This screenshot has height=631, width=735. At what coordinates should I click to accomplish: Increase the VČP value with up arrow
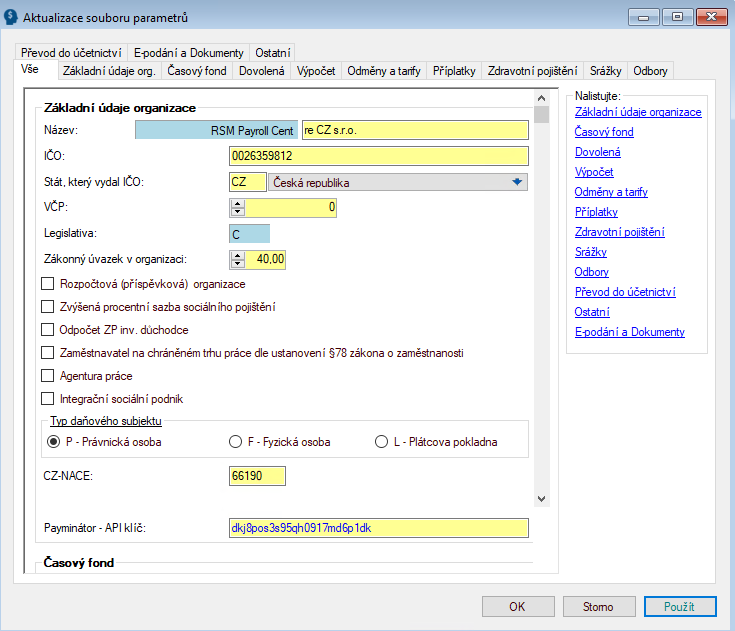237,204
